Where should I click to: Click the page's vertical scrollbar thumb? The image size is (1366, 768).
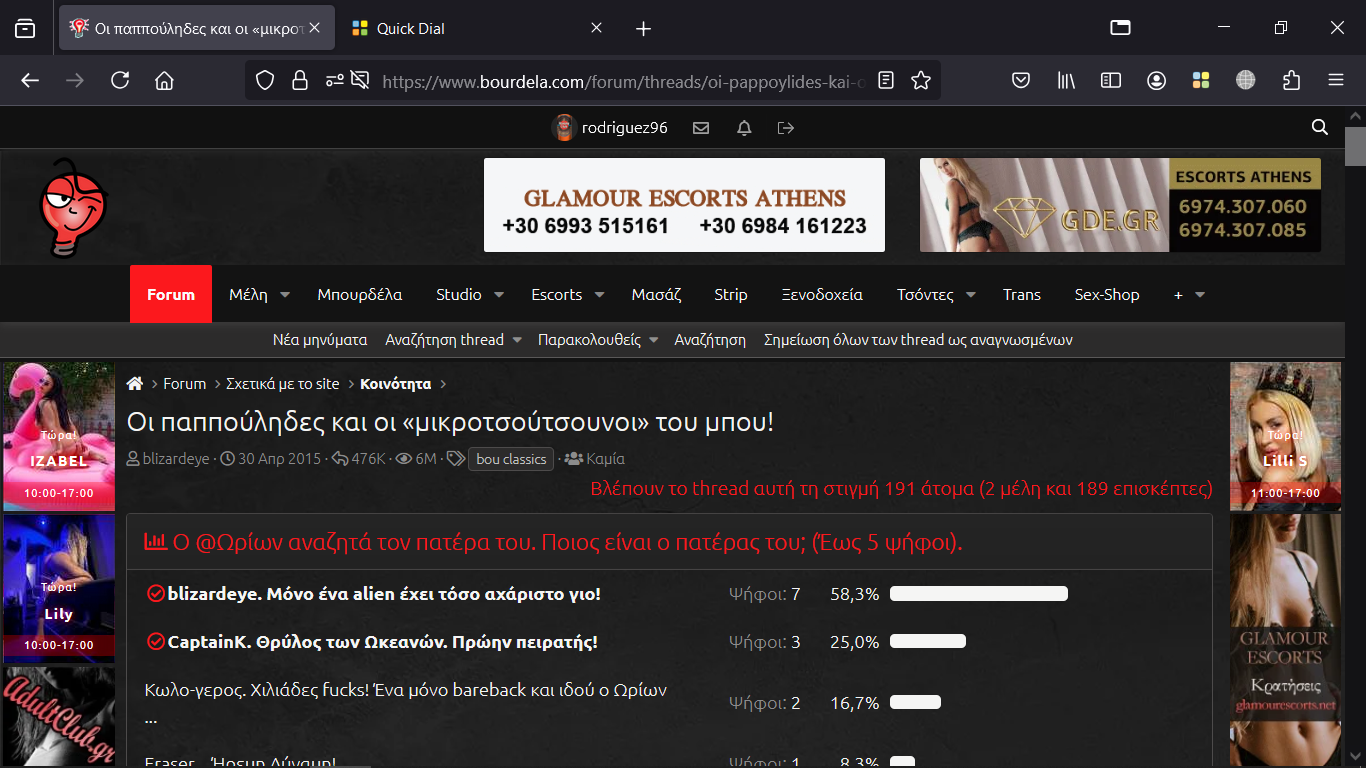tap(1355, 147)
